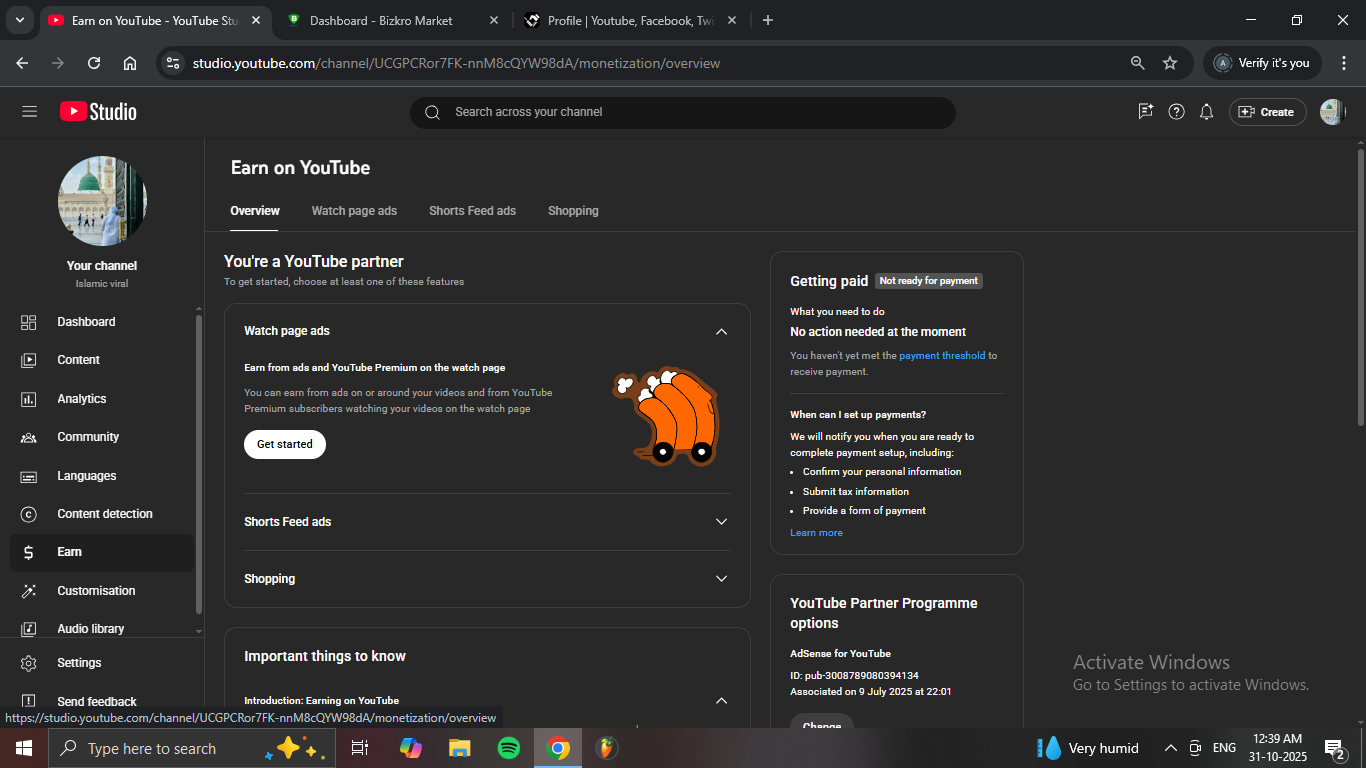
Task: Click the account avatar in top bar
Action: tap(1331, 112)
